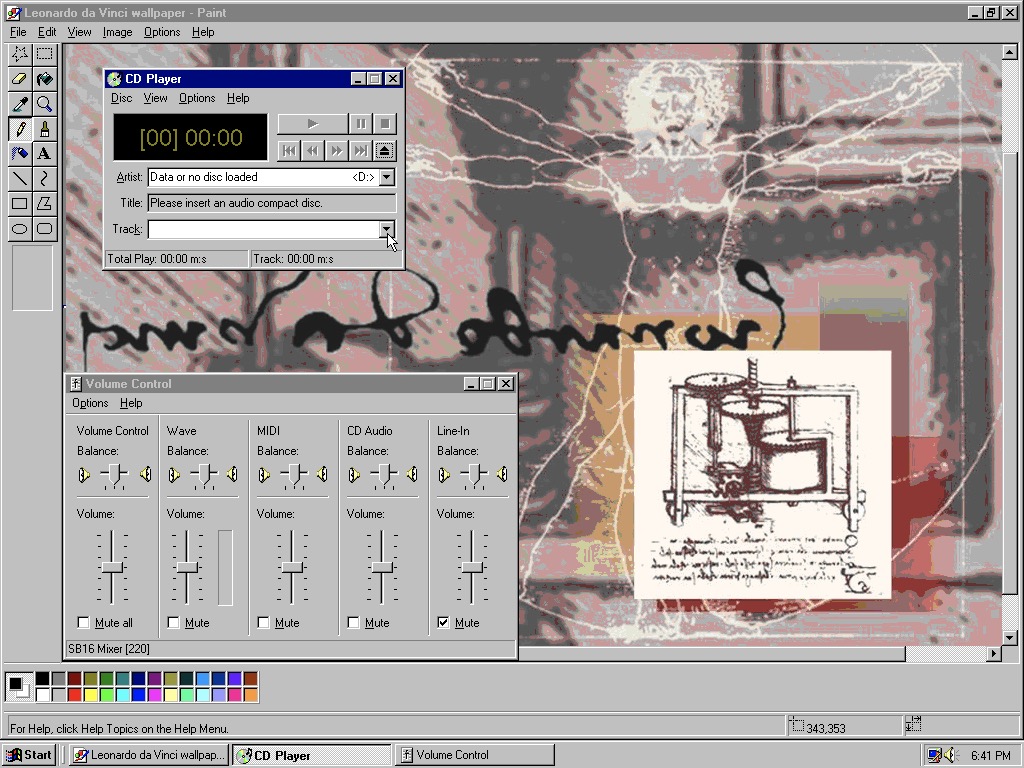Image resolution: width=1024 pixels, height=768 pixels.
Task: Click the Start button
Action: pos(29,755)
